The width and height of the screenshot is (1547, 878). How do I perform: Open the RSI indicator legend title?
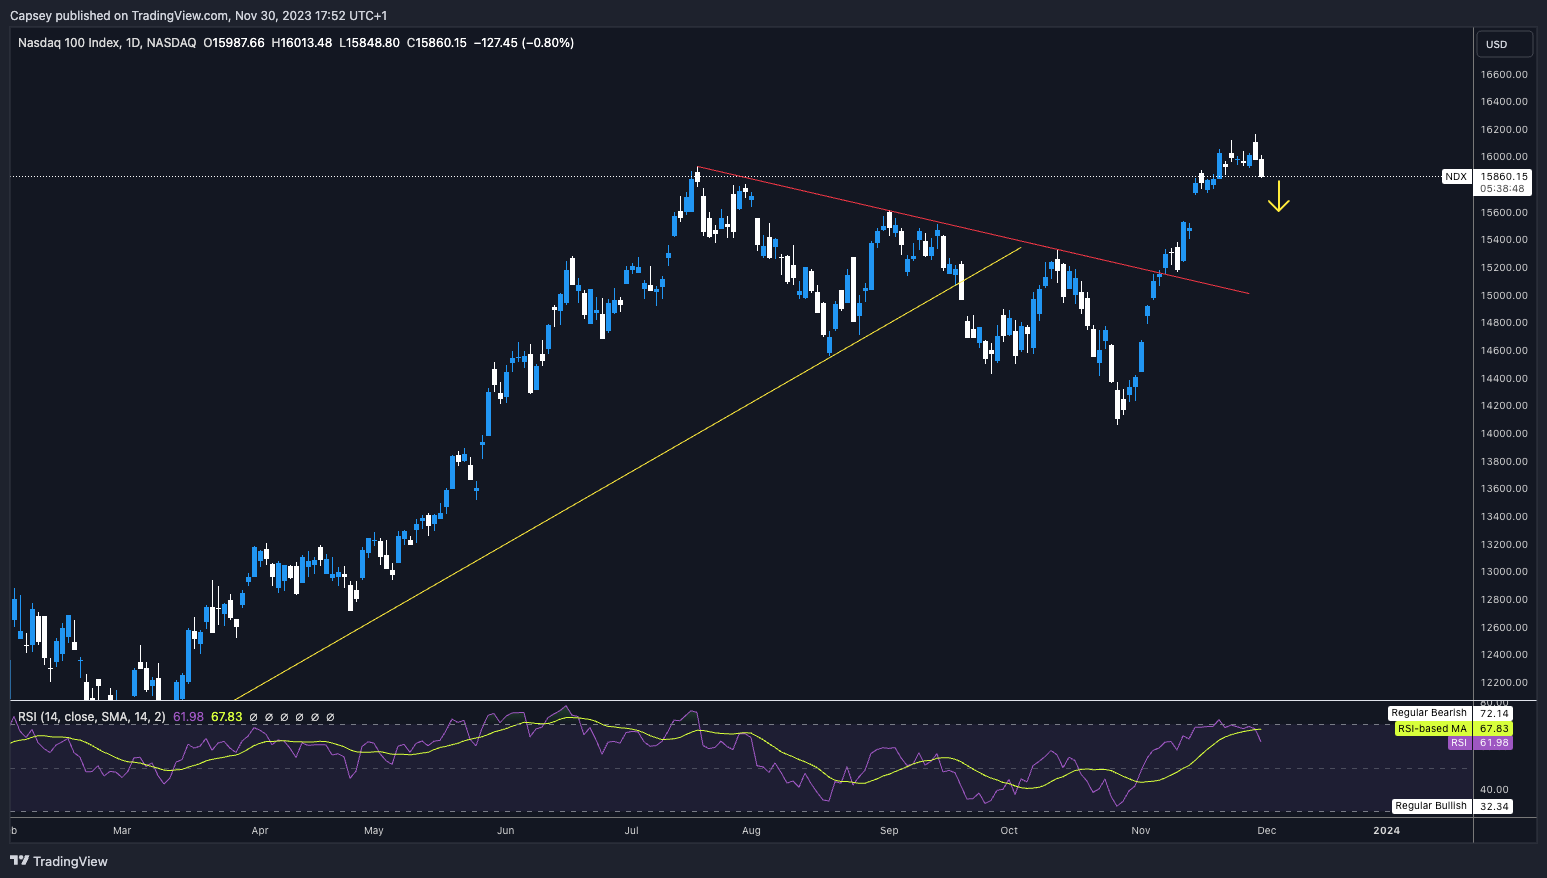coord(91,717)
